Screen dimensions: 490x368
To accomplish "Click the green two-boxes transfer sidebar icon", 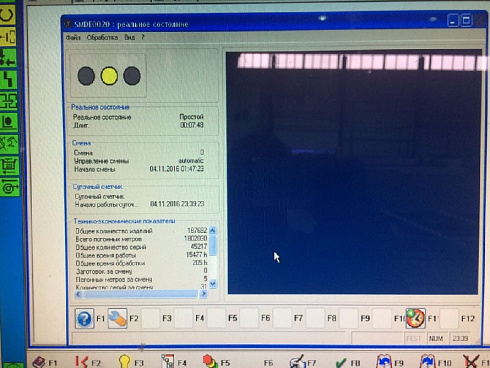I will click(x=8, y=101).
